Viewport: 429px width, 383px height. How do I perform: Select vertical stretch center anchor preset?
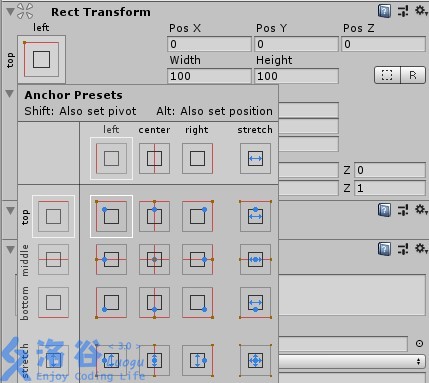[154, 360]
